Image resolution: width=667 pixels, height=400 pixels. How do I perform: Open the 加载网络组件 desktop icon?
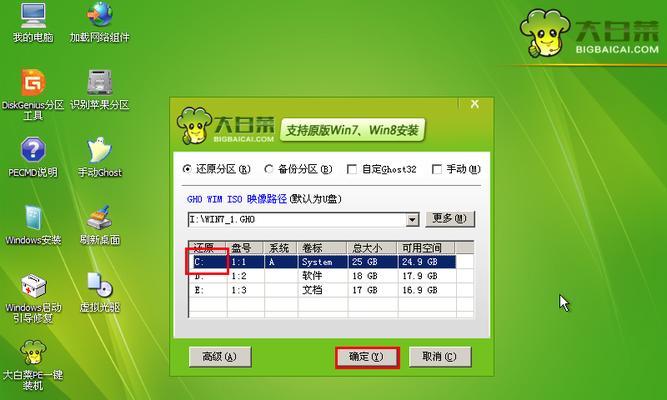click(x=100, y=22)
